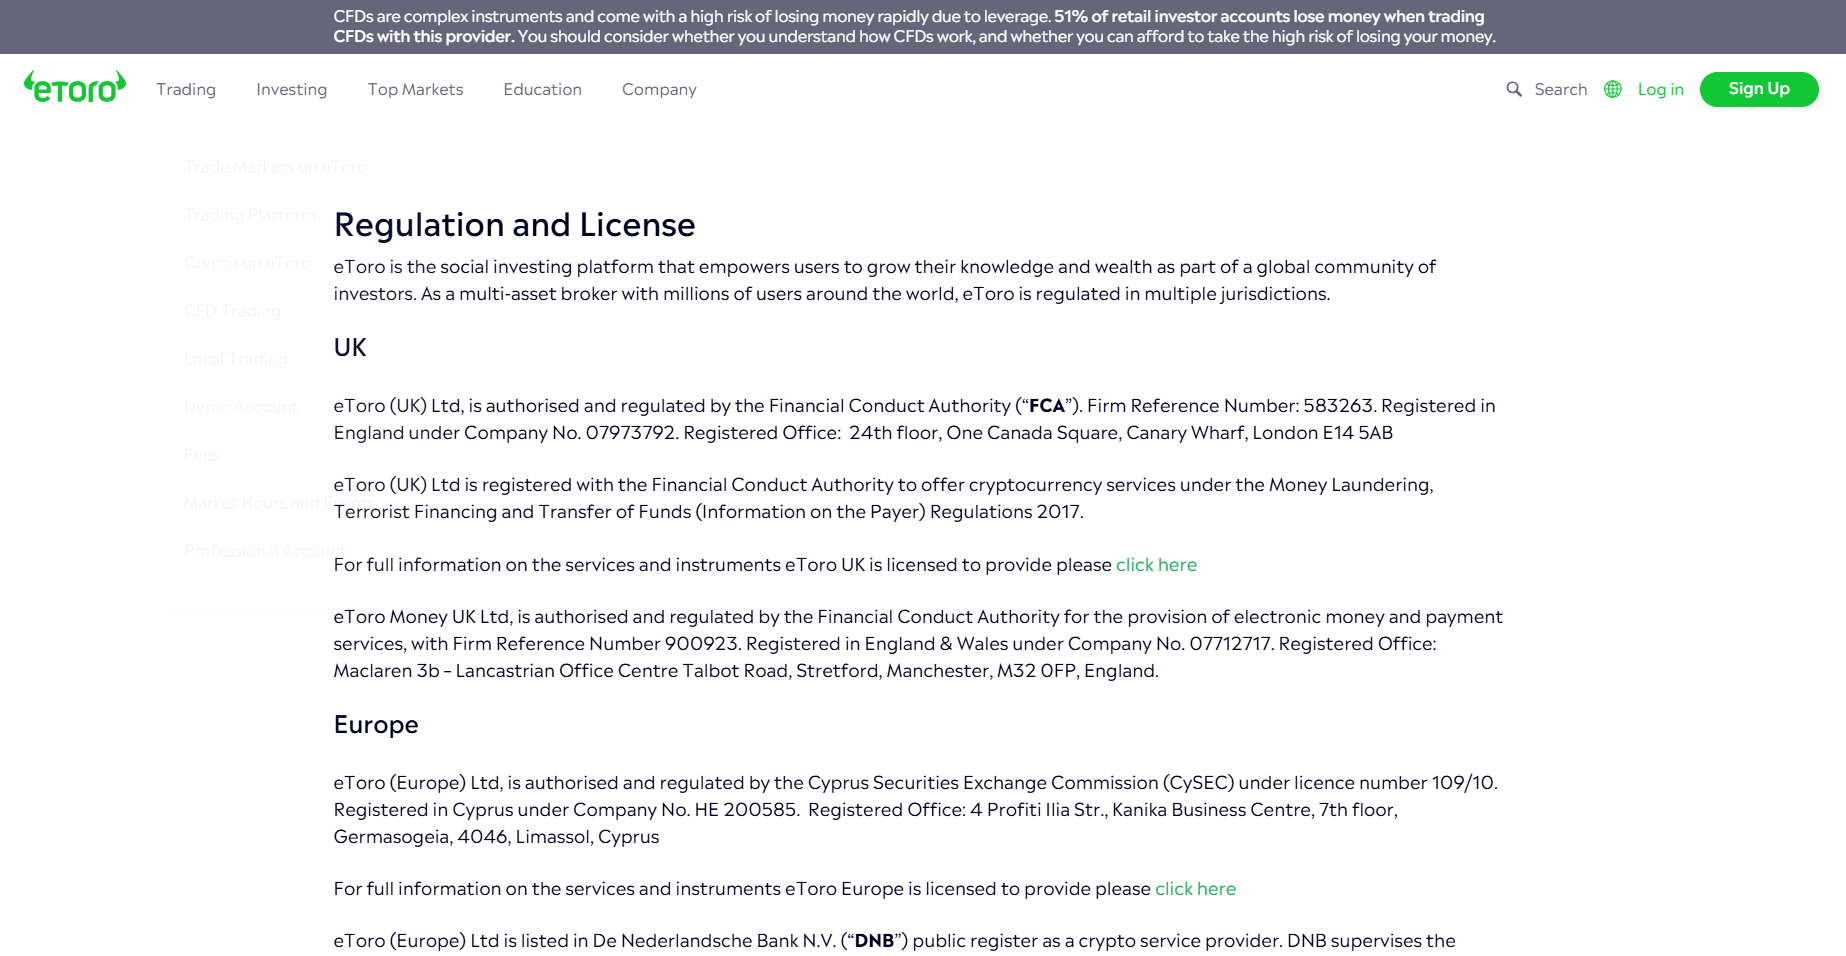Select faded 'Crypto on eToro' dropdown item
Viewport: 1846px width, 956px height.
coord(247,263)
